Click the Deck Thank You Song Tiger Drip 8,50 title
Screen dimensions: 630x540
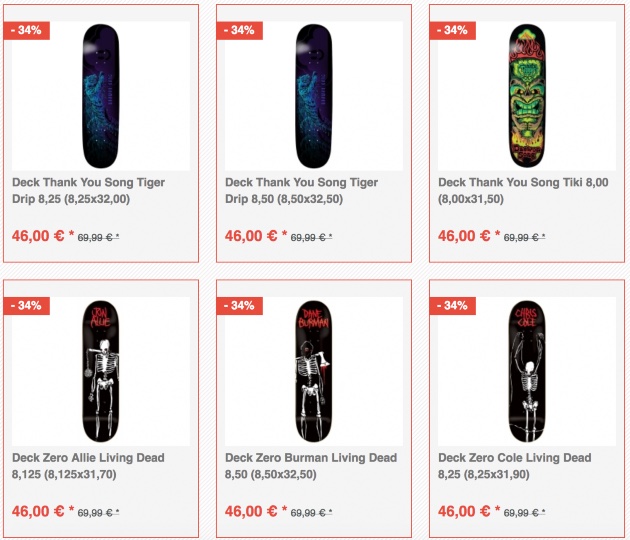point(301,191)
